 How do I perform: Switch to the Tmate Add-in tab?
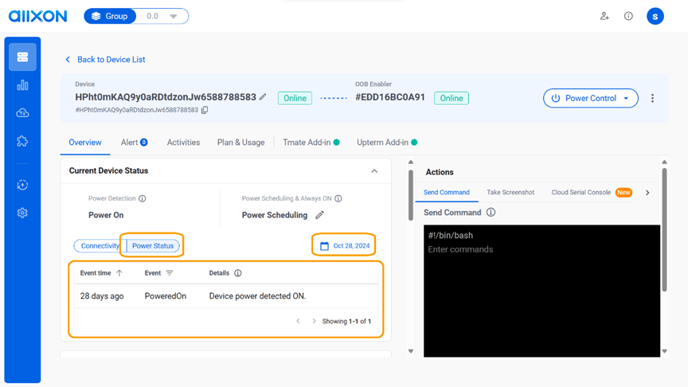311,143
